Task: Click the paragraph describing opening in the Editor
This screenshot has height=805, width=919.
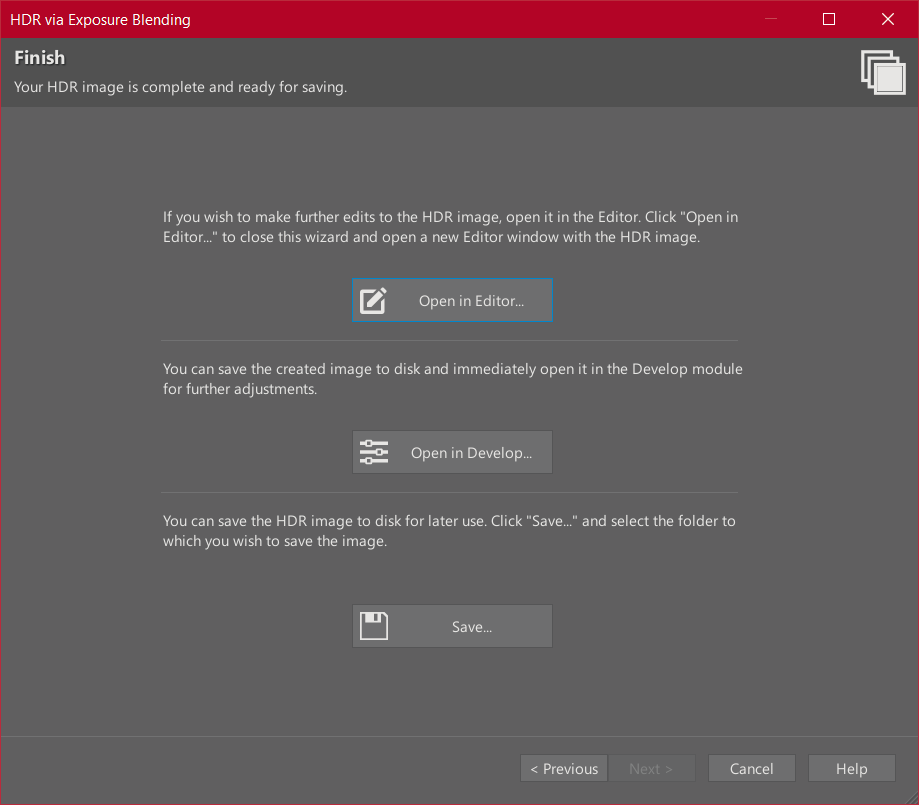Action: click(450, 226)
